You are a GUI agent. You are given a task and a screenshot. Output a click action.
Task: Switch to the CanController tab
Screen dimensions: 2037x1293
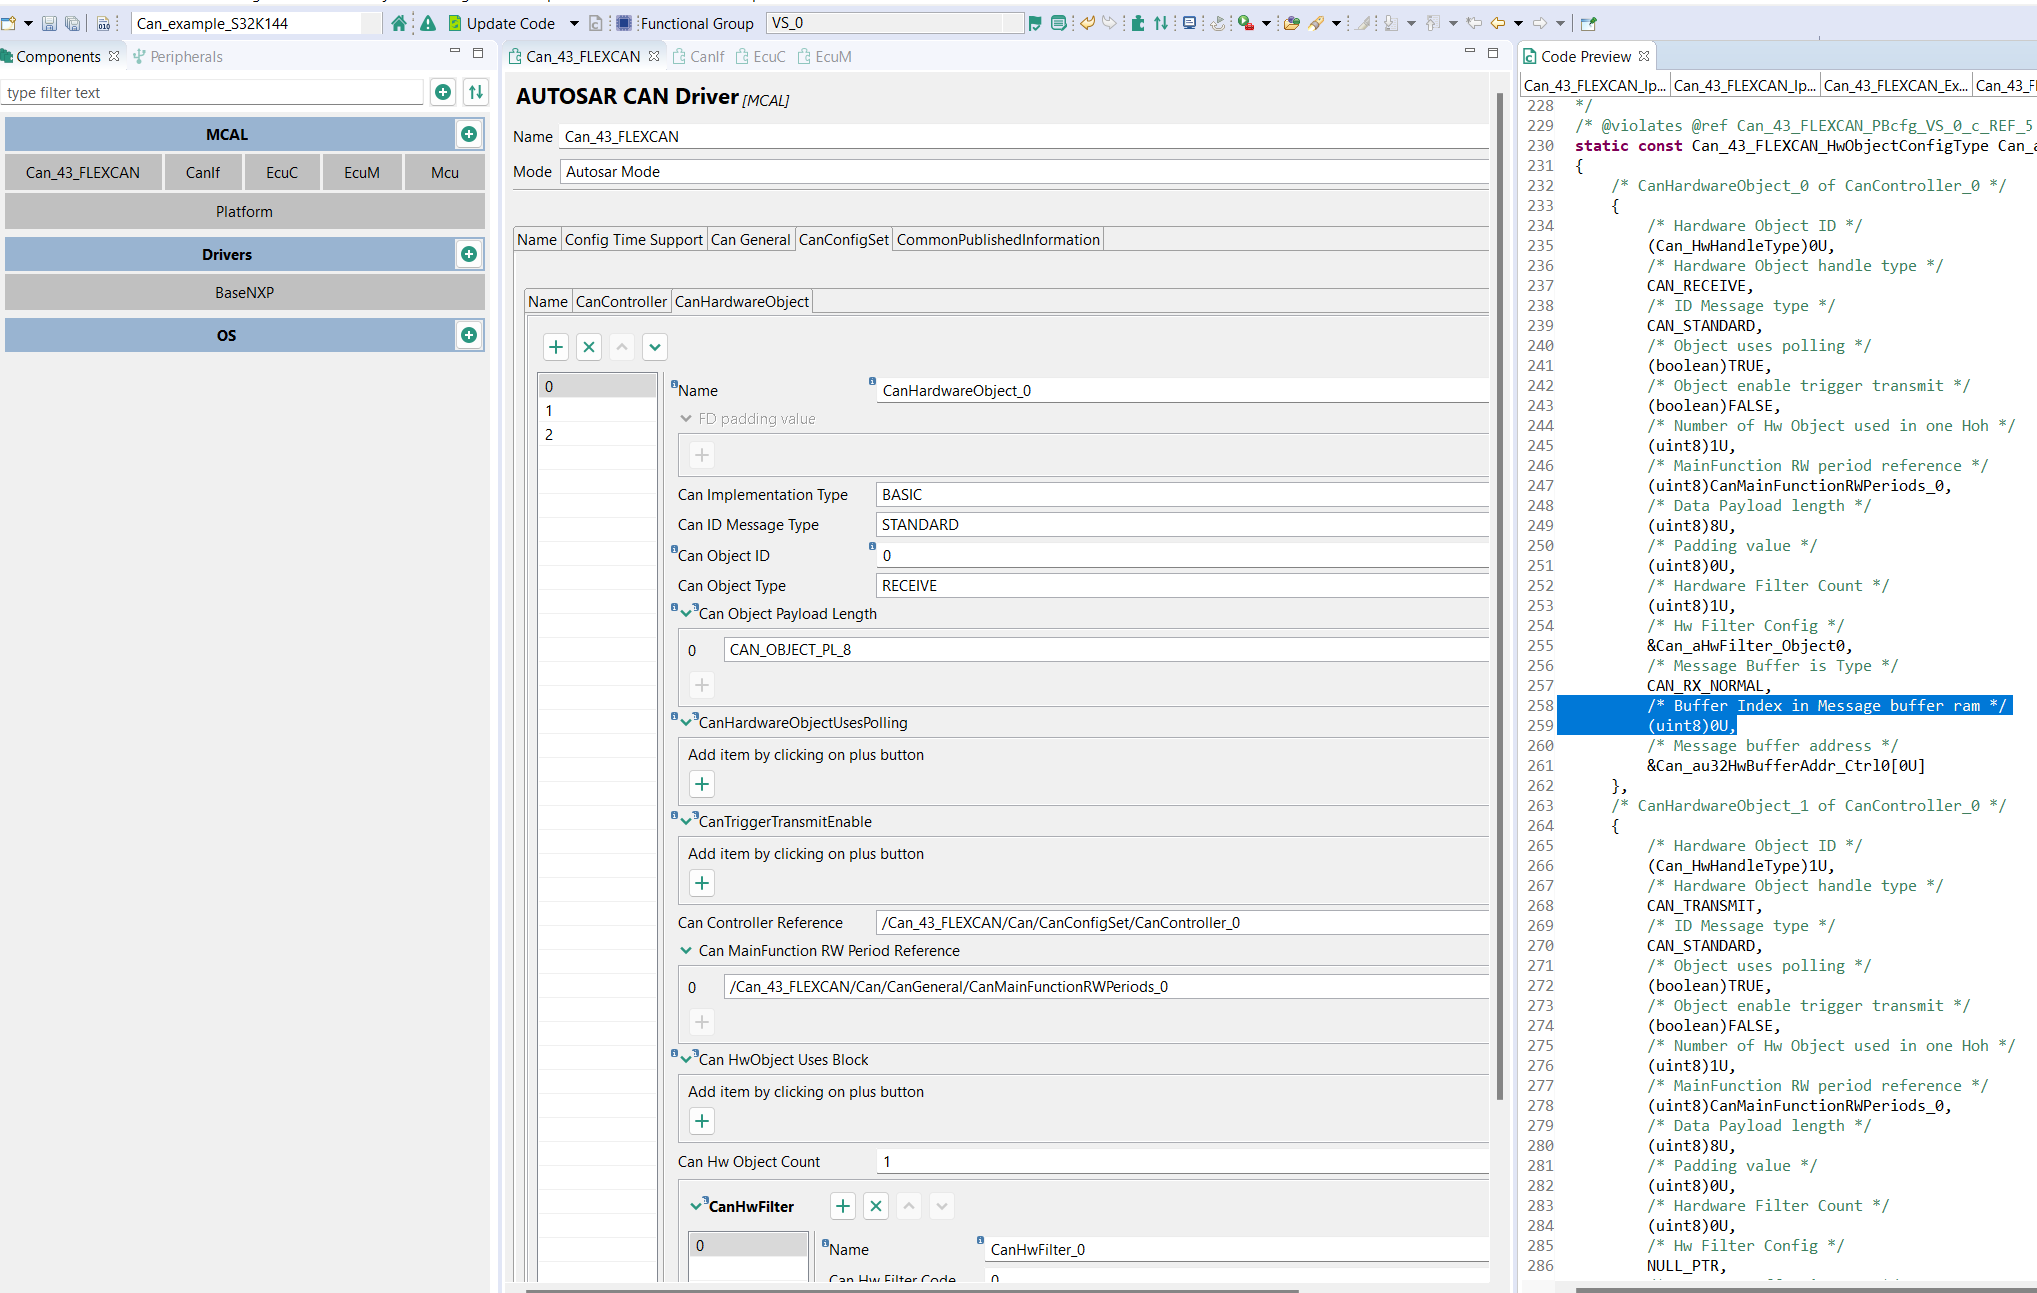coord(620,301)
